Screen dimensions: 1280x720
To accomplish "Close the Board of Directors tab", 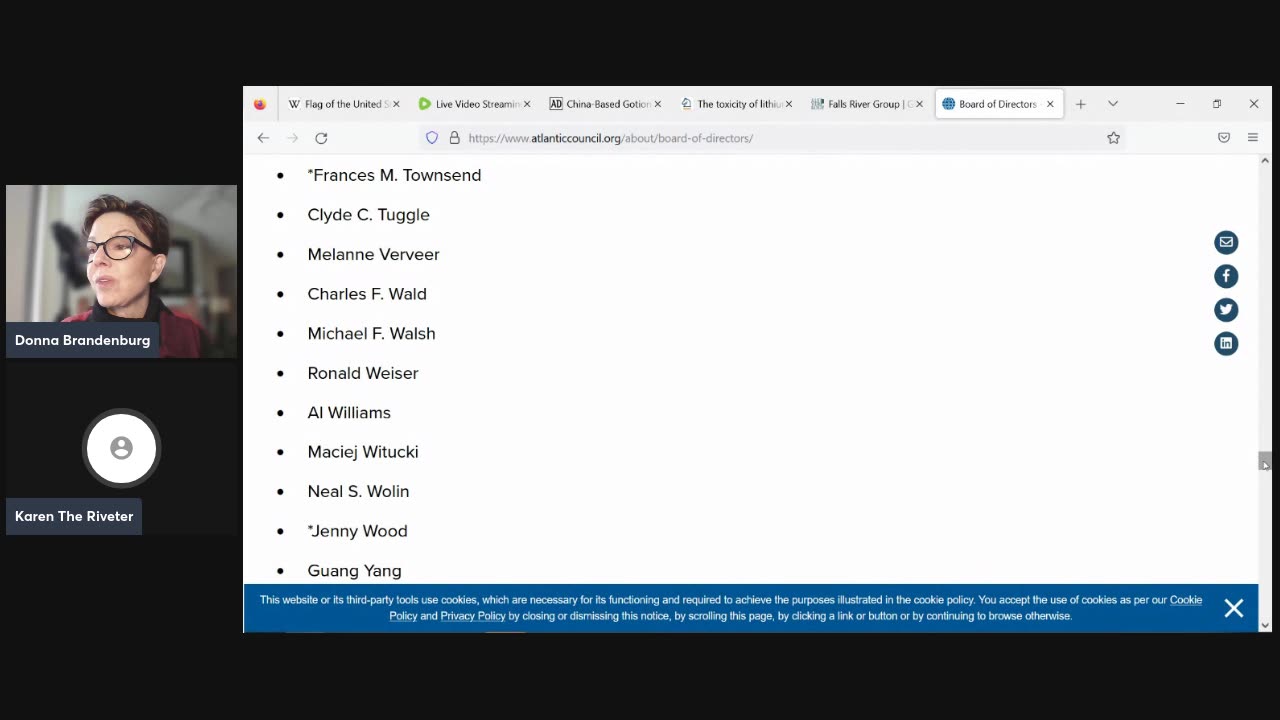I will coord(1050,104).
